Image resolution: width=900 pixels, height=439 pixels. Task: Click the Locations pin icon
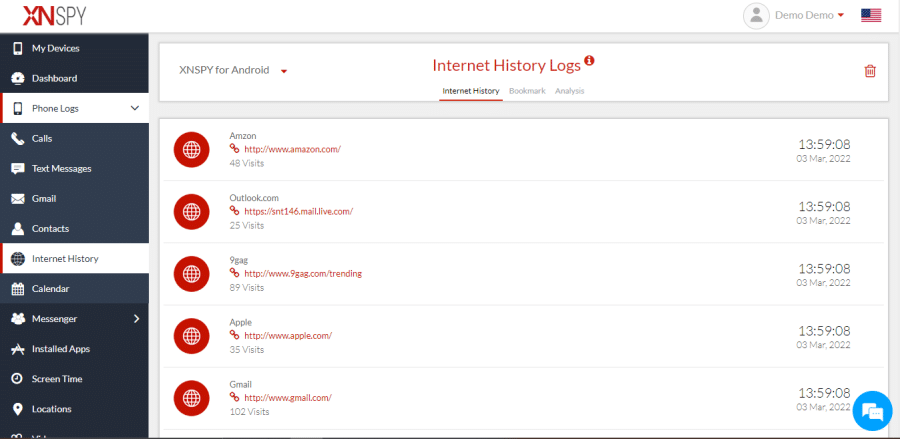click(x=18, y=409)
